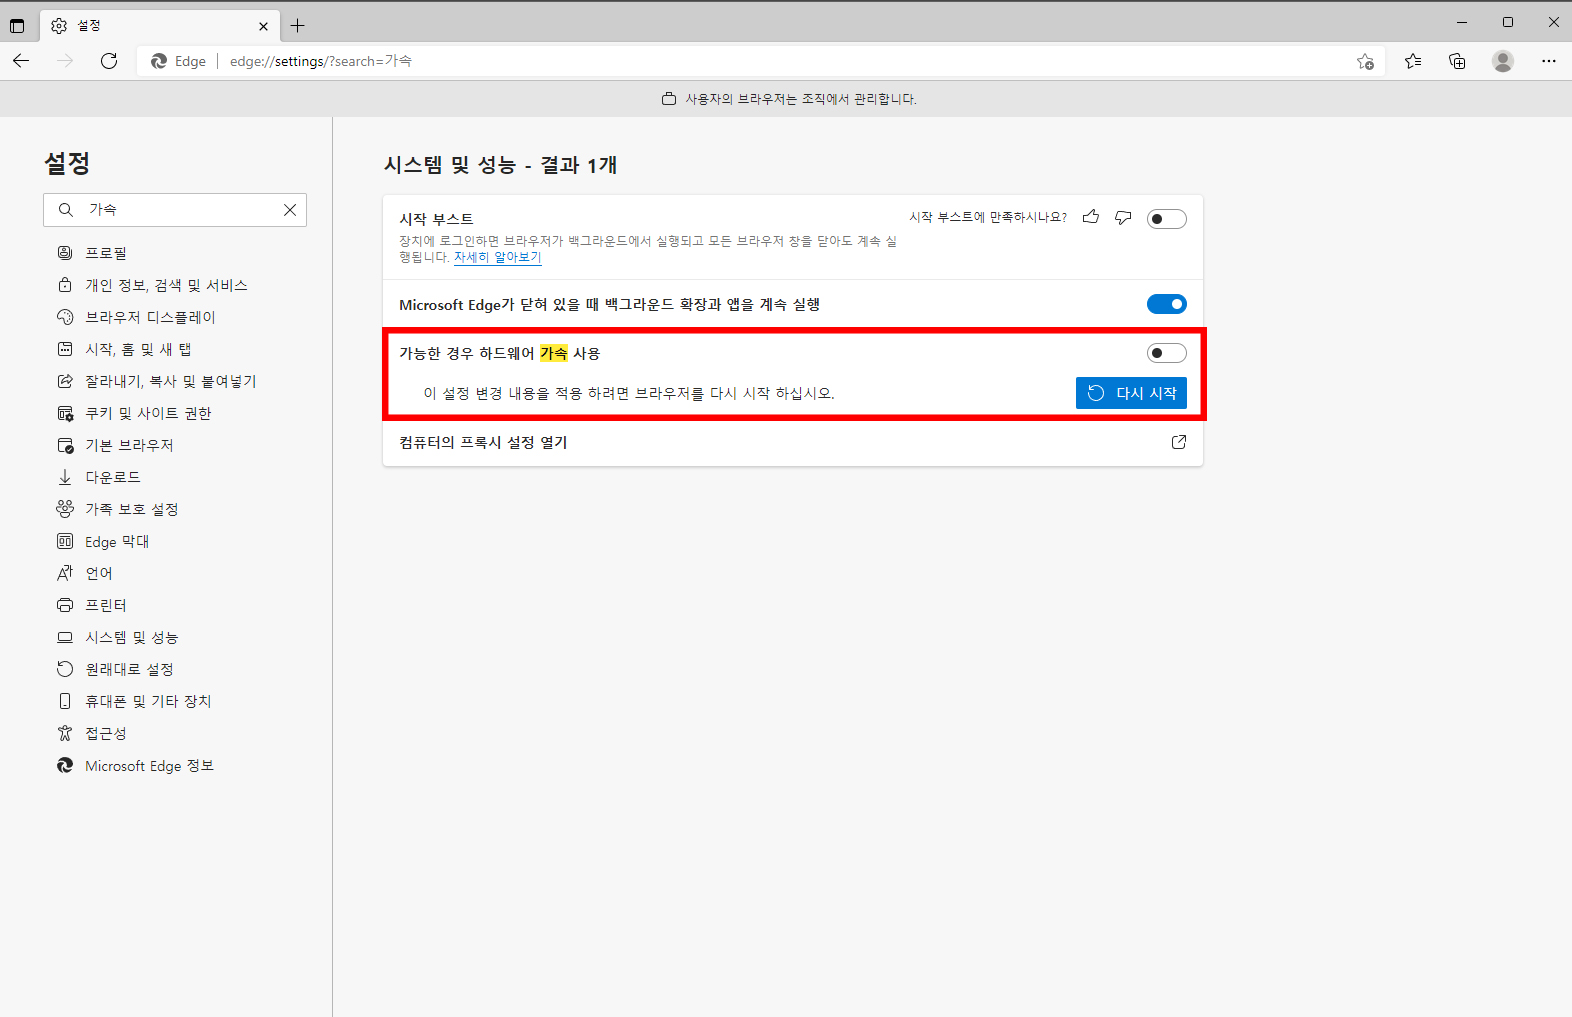Click the browser back arrow
Image resolution: width=1572 pixels, height=1017 pixels.
(x=21, y=61)
